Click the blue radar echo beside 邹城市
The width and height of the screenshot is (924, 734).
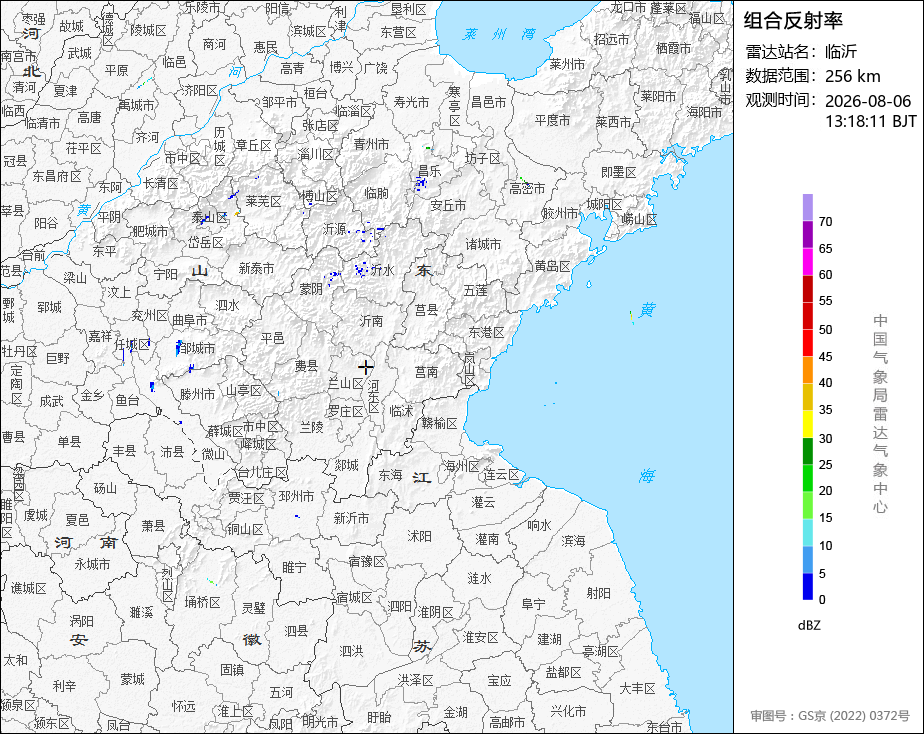[178, 348]
